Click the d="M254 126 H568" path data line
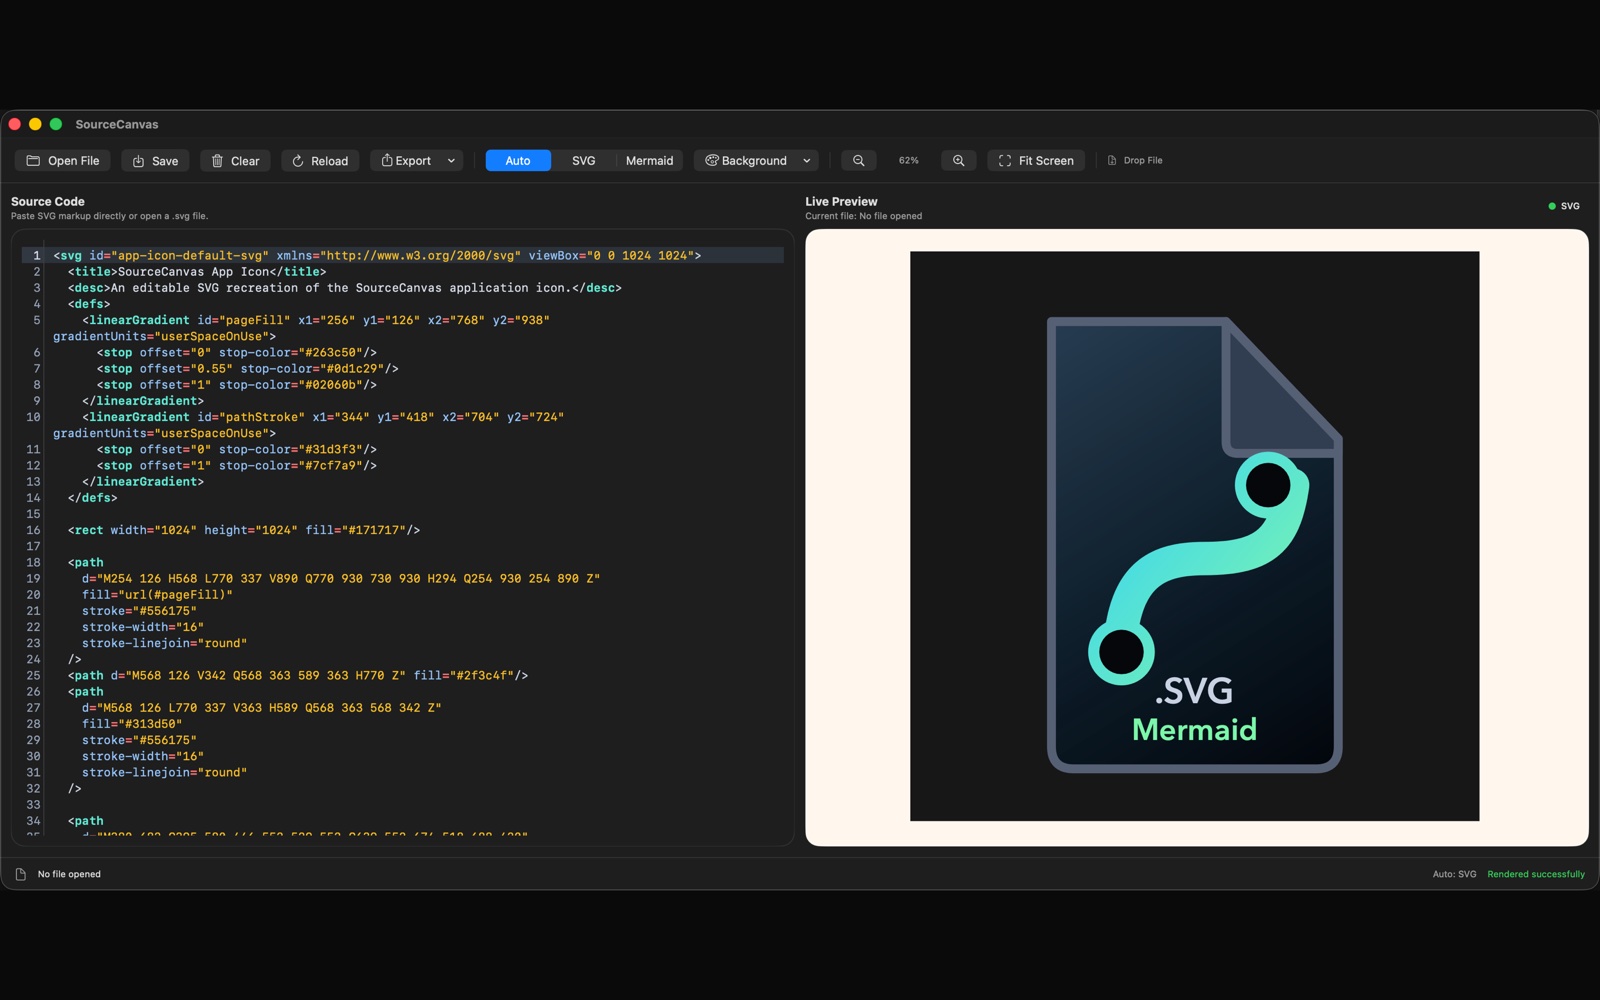 pos(341,578)
